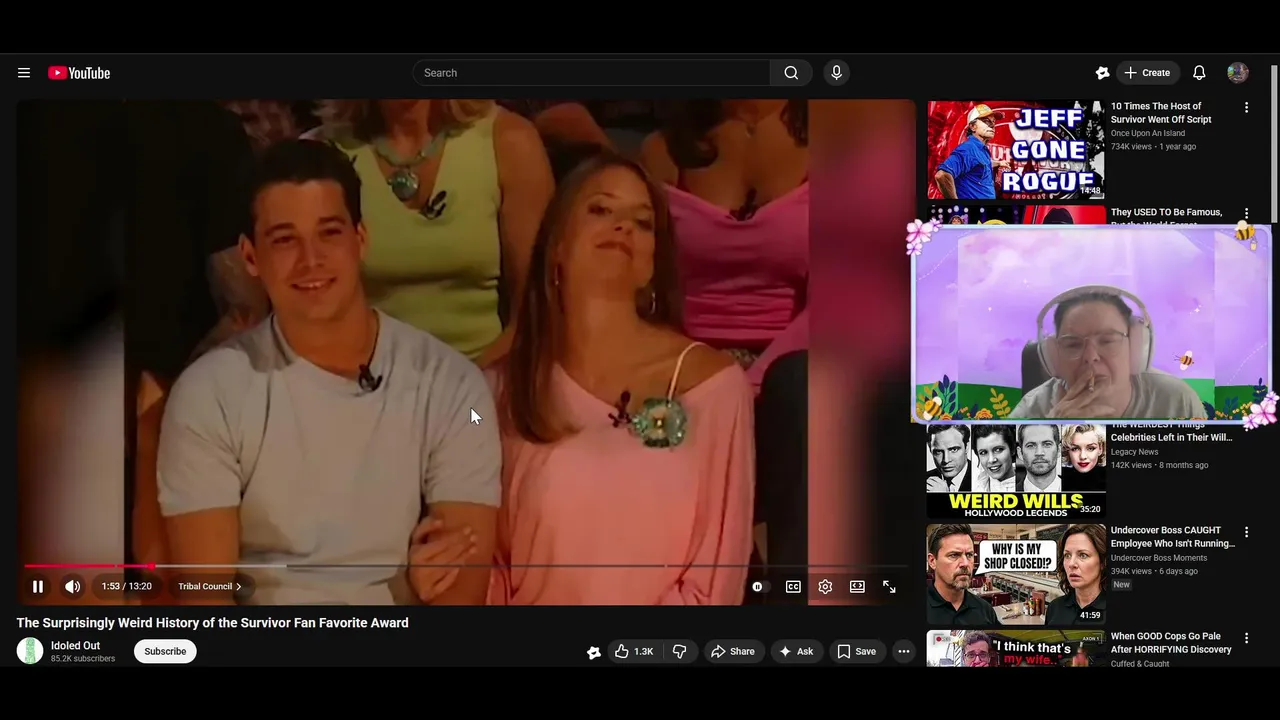Screen dimensions: 1280x720
Task: Click the search magnifier button
Action: pyautogui.click(x=791, y=73)
